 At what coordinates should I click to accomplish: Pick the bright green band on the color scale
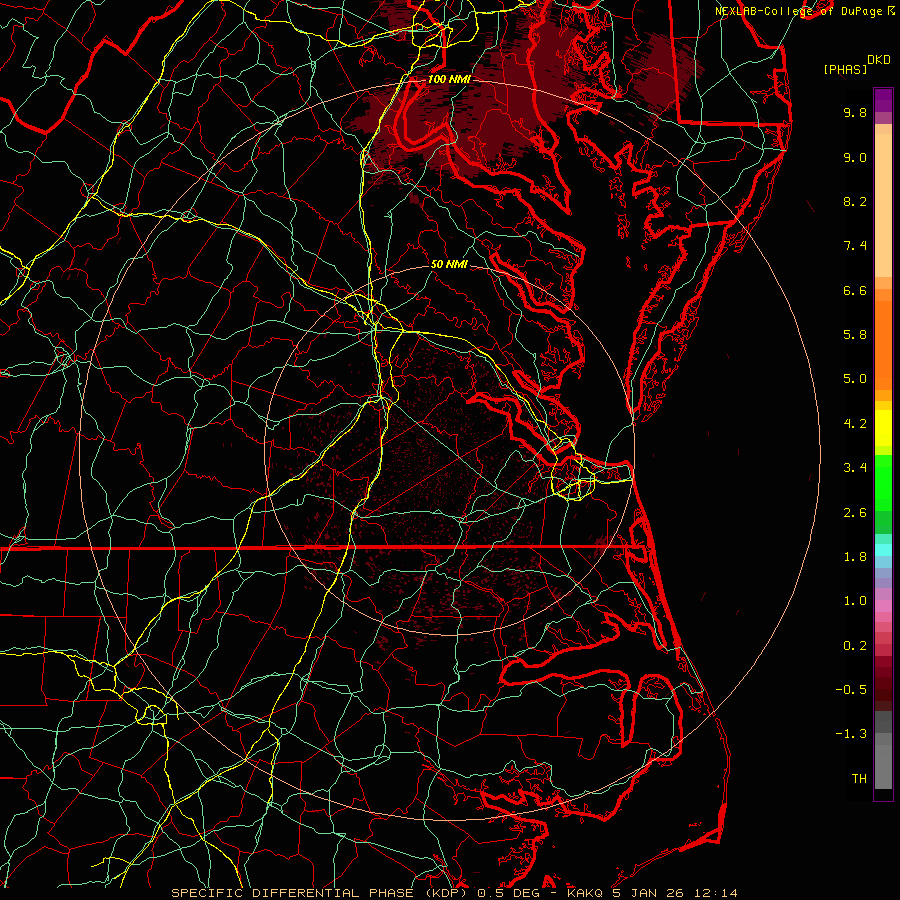coord(883,485)
